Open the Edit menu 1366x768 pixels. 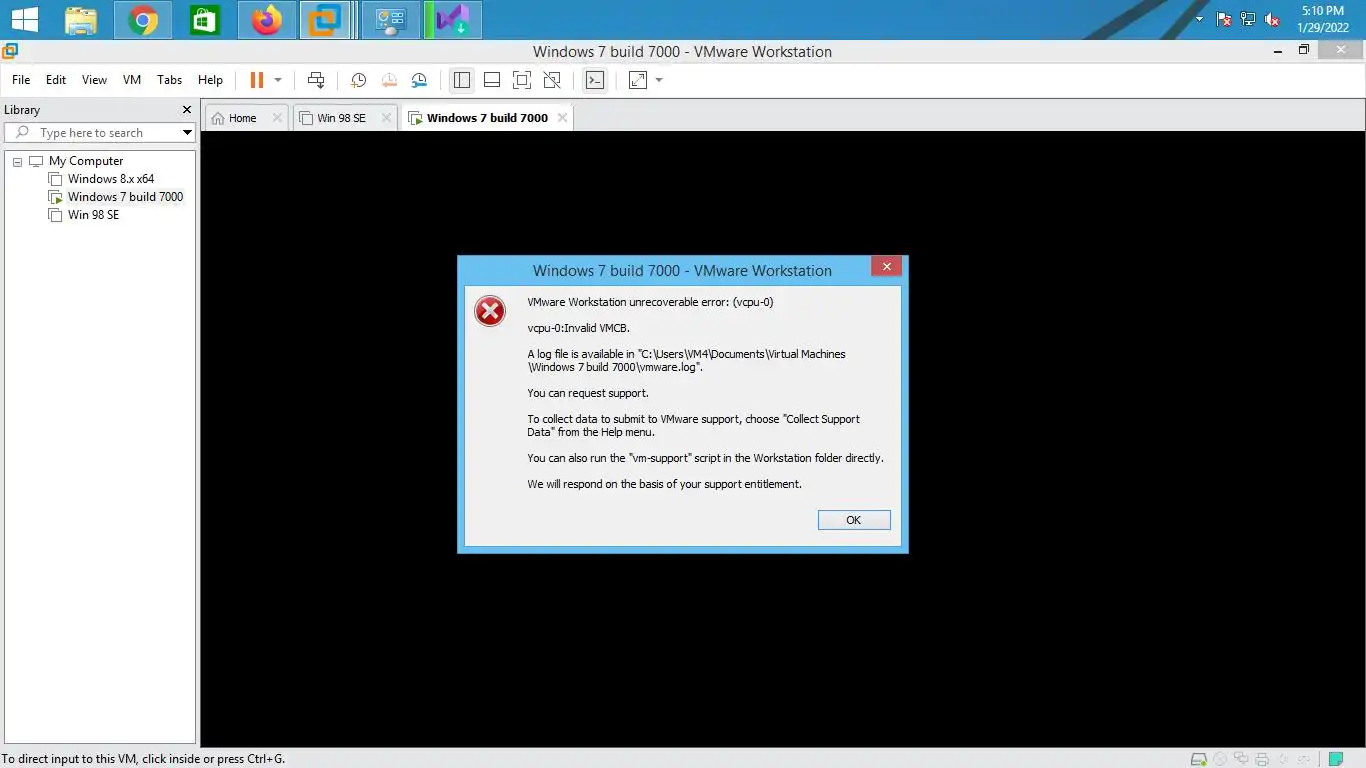[x=56, y=80]
